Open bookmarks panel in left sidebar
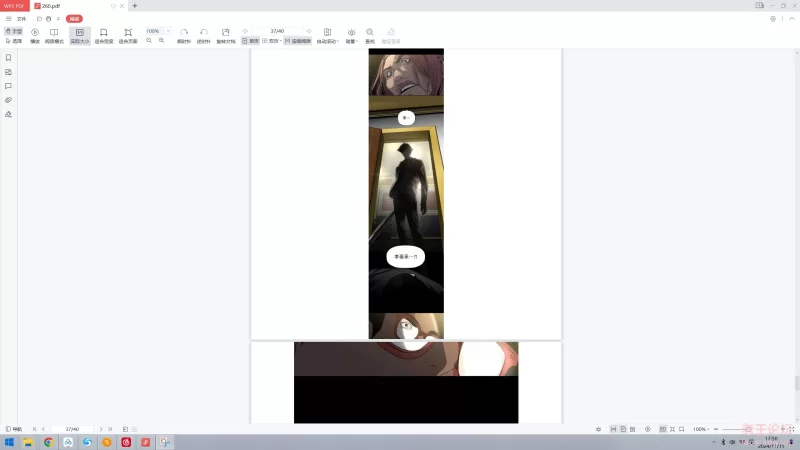Viewport: 800px width, 450px height. coord(8,58)
